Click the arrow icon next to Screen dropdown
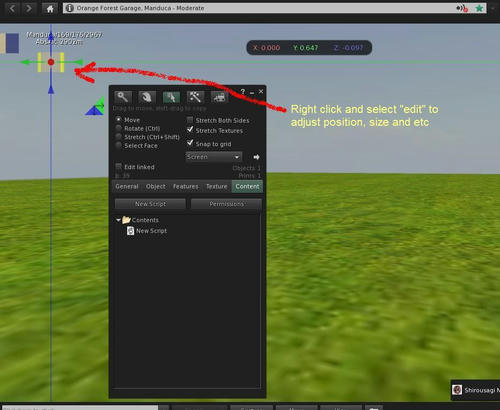Viewport: 500px width, 410px height. click(x=256, y=157)
